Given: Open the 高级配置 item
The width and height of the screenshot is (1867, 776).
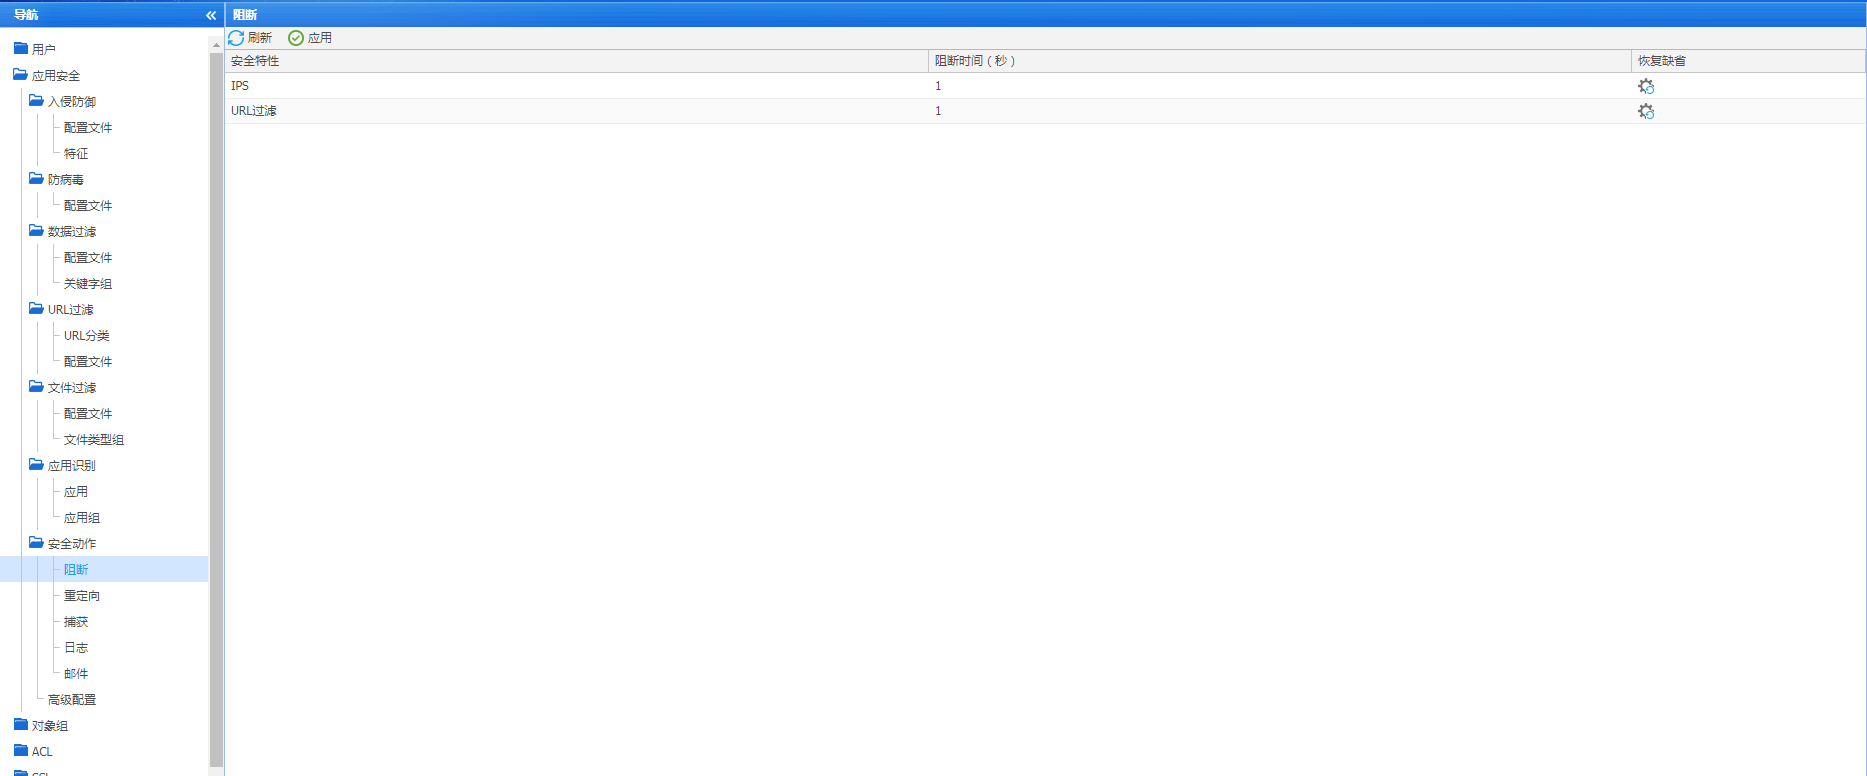Looking at the screenshot, I should pyautogui.click(x=72, y=700).
